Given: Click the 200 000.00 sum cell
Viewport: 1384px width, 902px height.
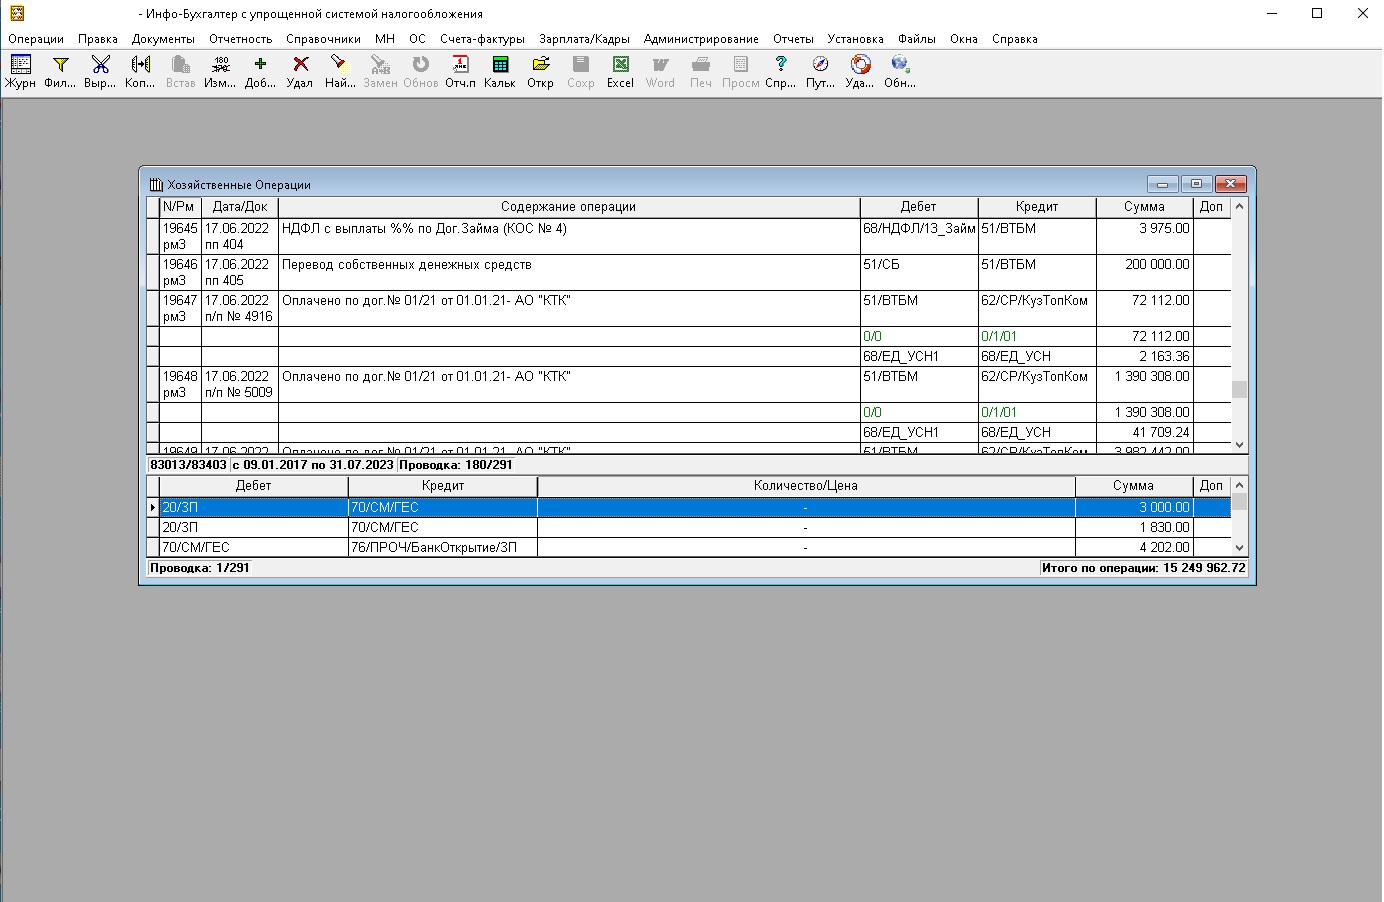Looking at the screenshot, I should tap(1144, 273).
